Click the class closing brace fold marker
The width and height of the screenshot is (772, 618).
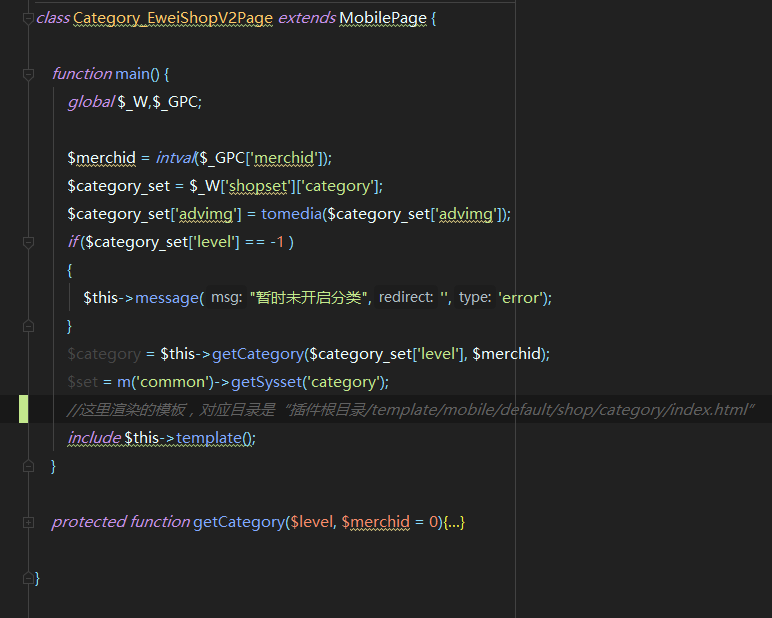[x=28, y=578]
